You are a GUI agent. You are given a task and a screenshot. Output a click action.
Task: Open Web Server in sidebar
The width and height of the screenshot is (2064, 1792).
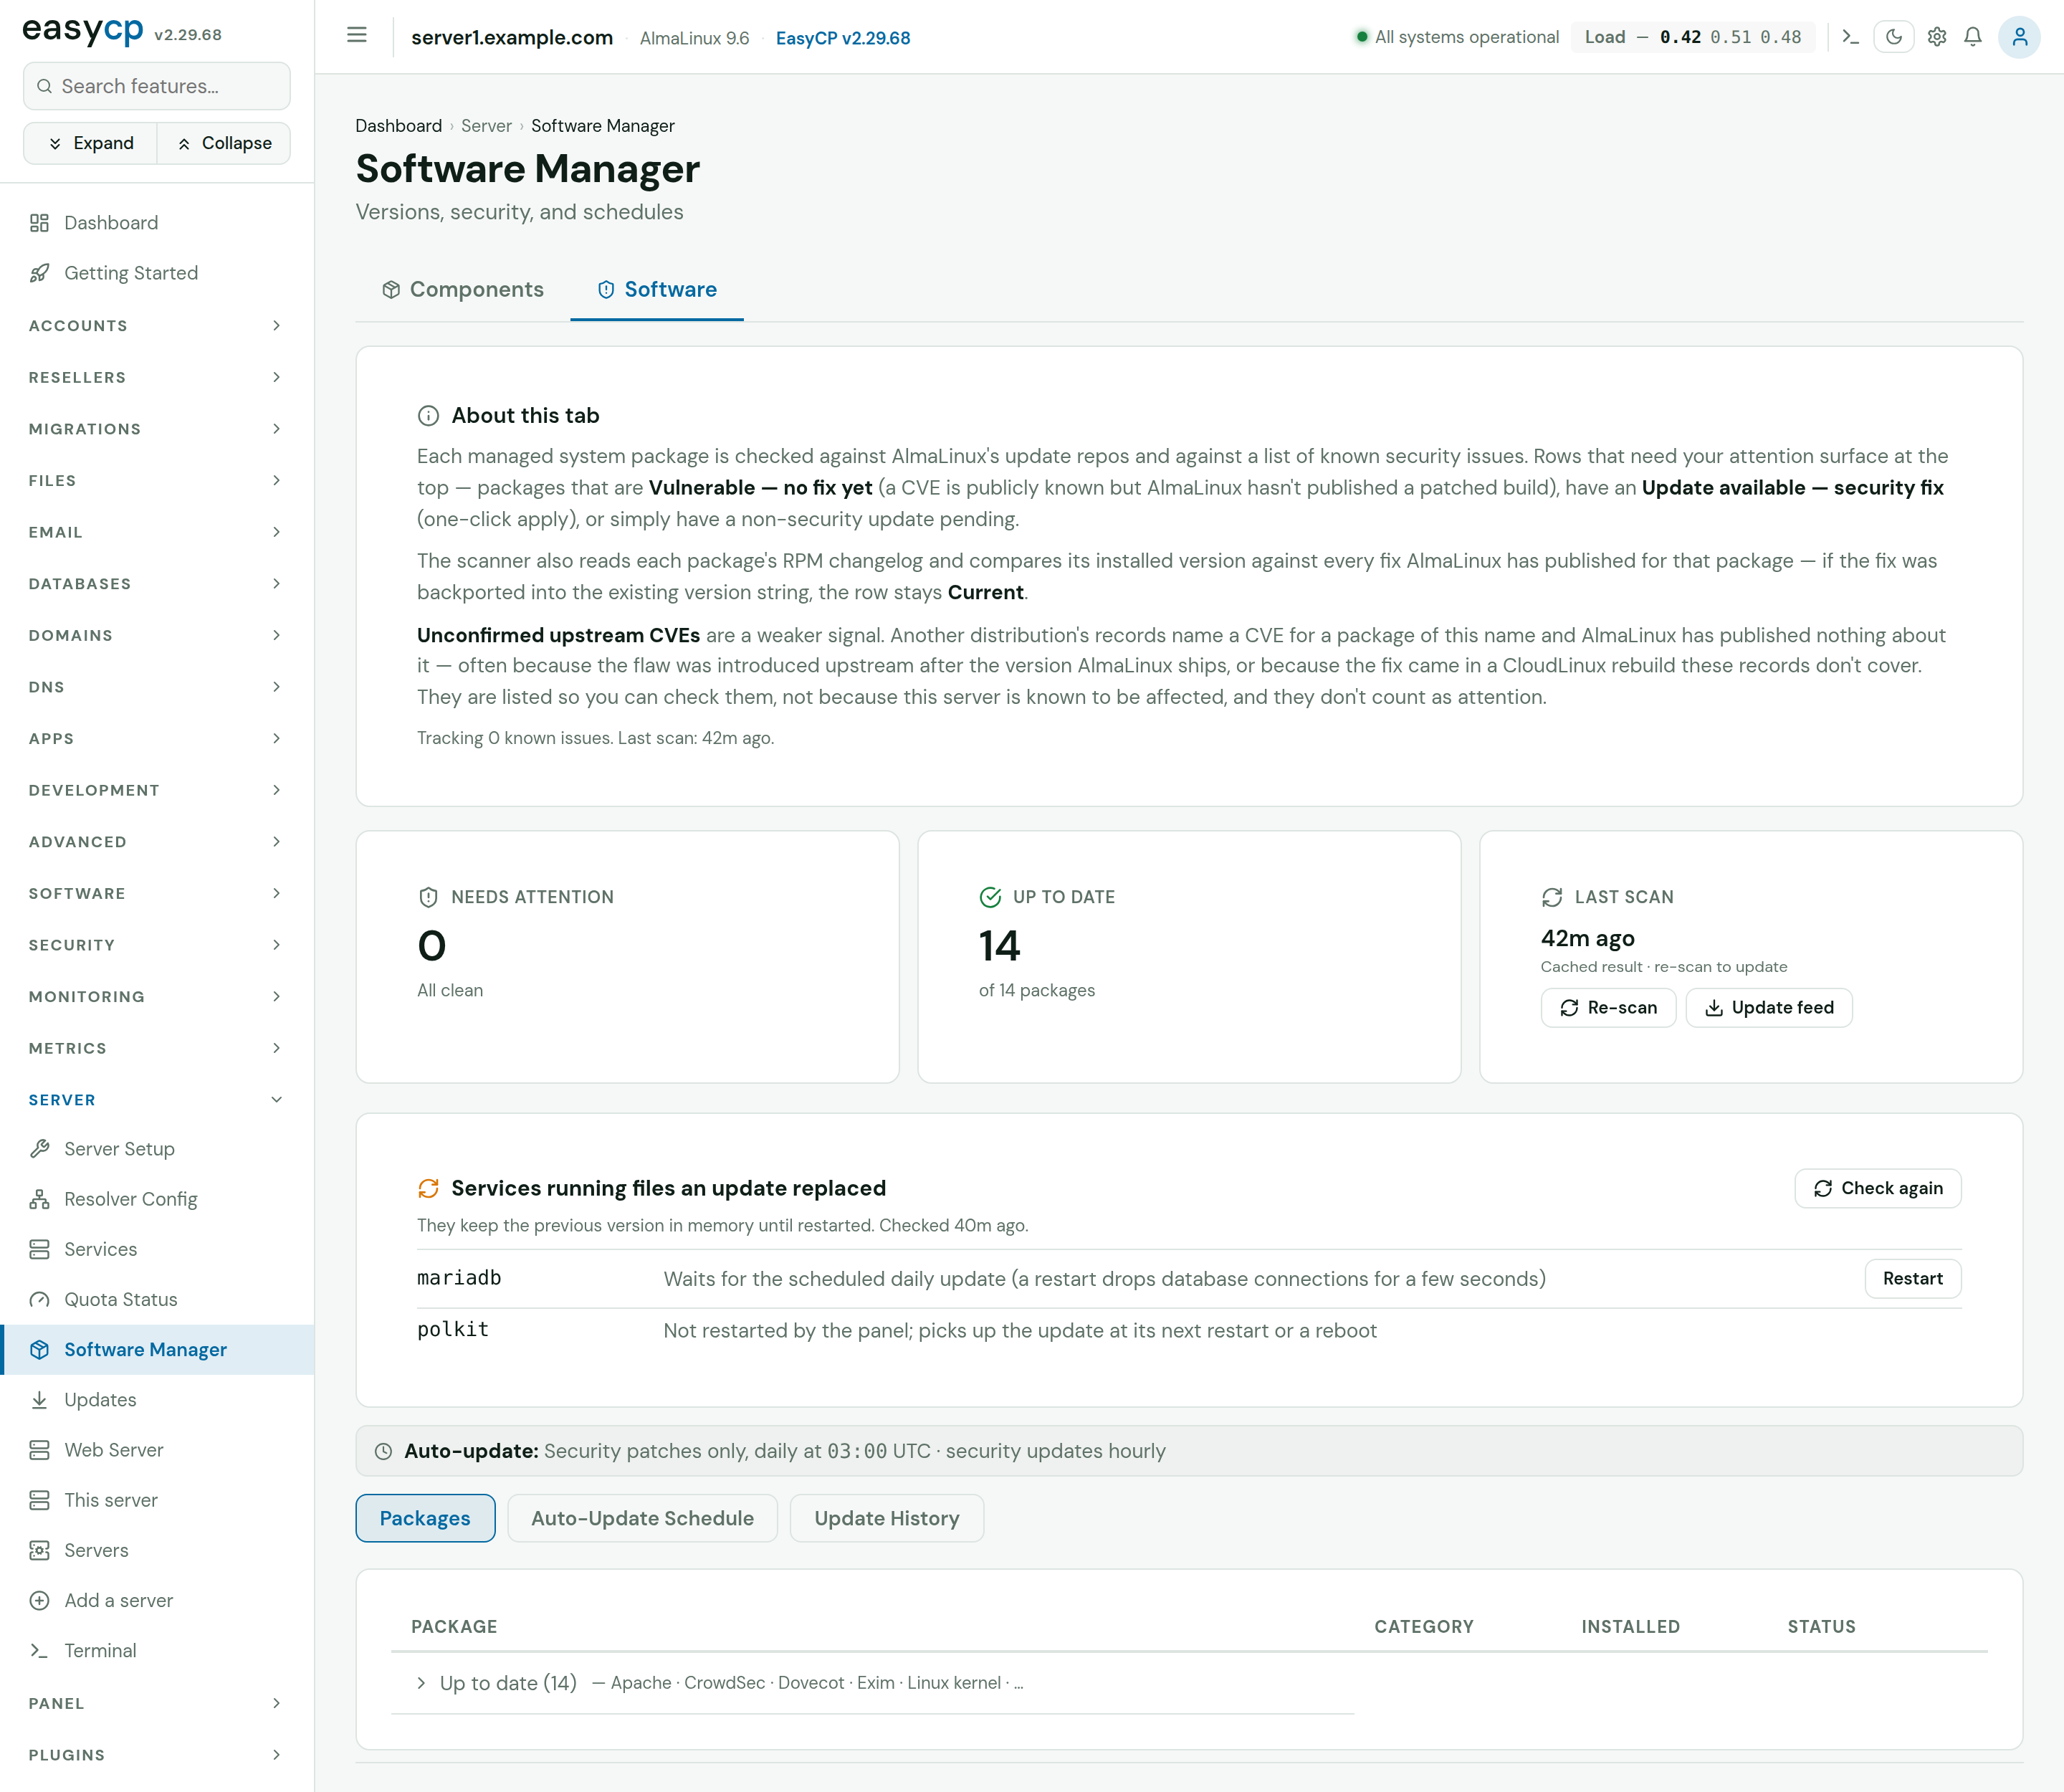(157, 1449)
